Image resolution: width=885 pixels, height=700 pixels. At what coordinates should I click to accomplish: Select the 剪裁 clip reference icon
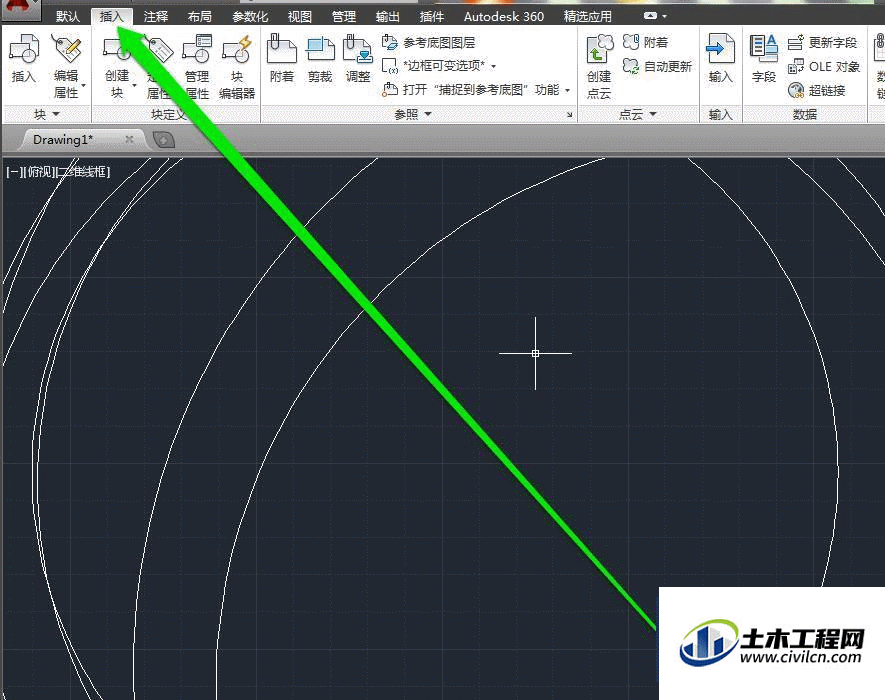point(320,49)
